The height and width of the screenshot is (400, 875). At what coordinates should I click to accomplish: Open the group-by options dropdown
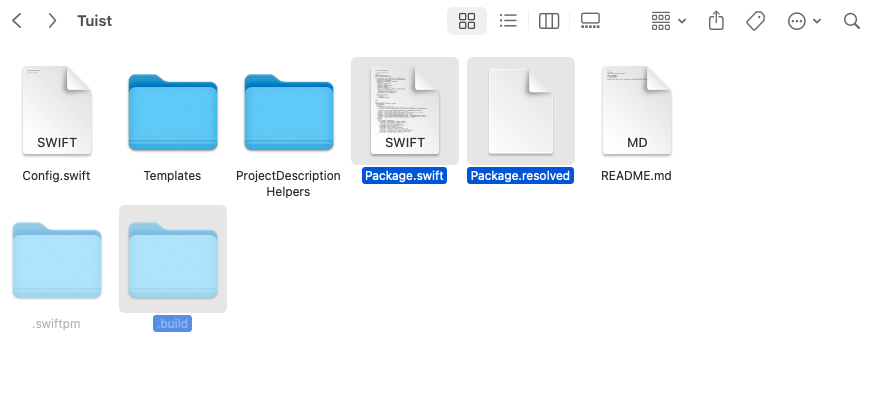coord(669,21)
